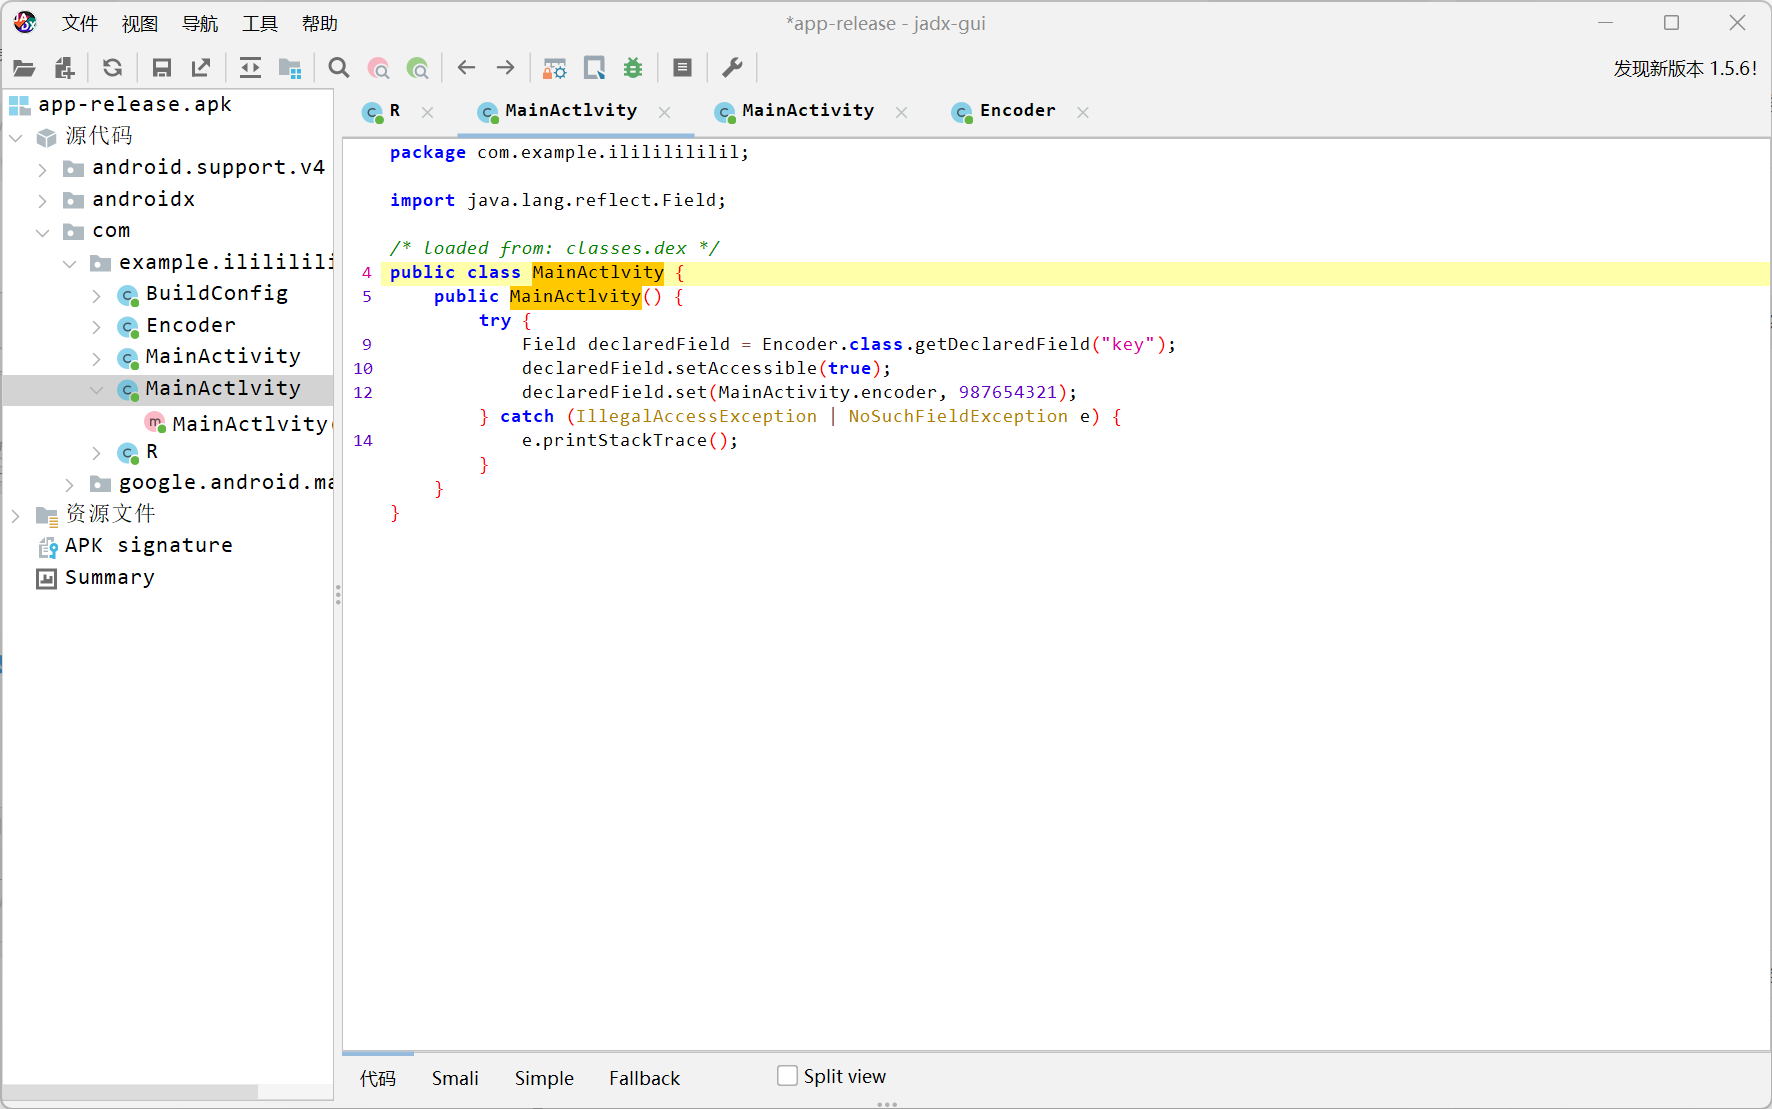Close the R tab
This screenshot has width=1772, height=1109.
(428, 112)
